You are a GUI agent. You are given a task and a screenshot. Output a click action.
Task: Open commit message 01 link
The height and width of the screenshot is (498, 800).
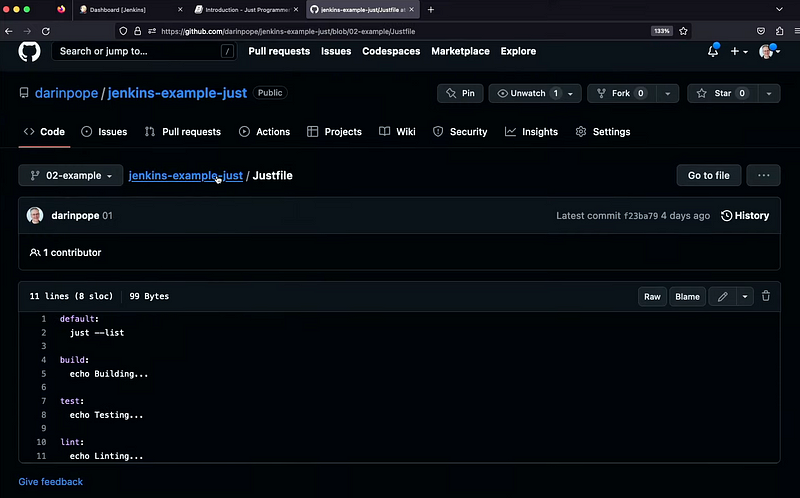(x=107, y=215)
